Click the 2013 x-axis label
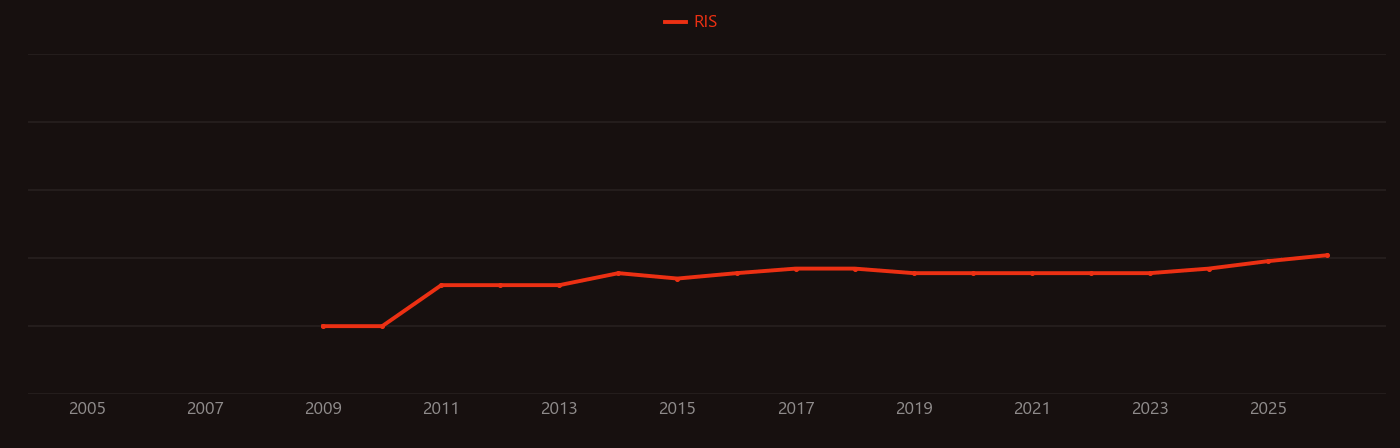 point(559,409)
